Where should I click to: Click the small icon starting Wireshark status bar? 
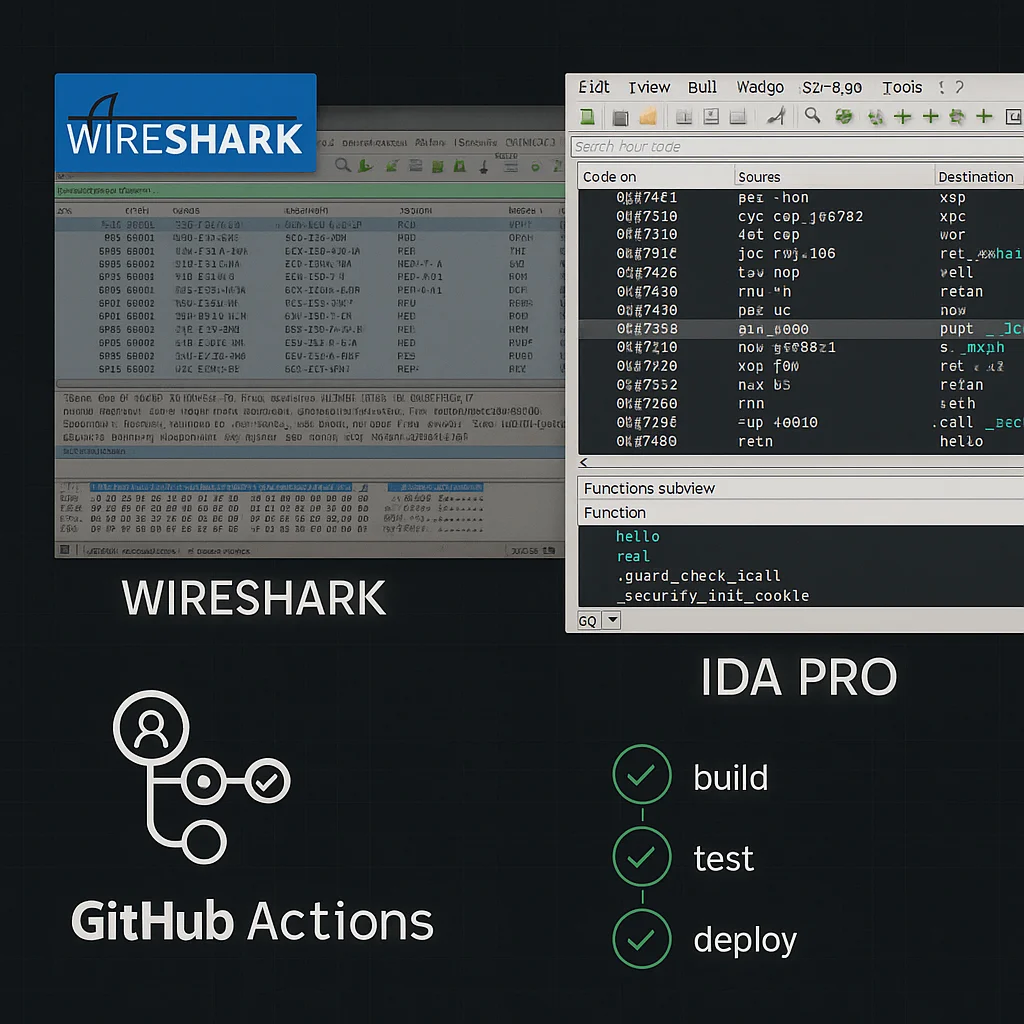(x=65, y=550)
